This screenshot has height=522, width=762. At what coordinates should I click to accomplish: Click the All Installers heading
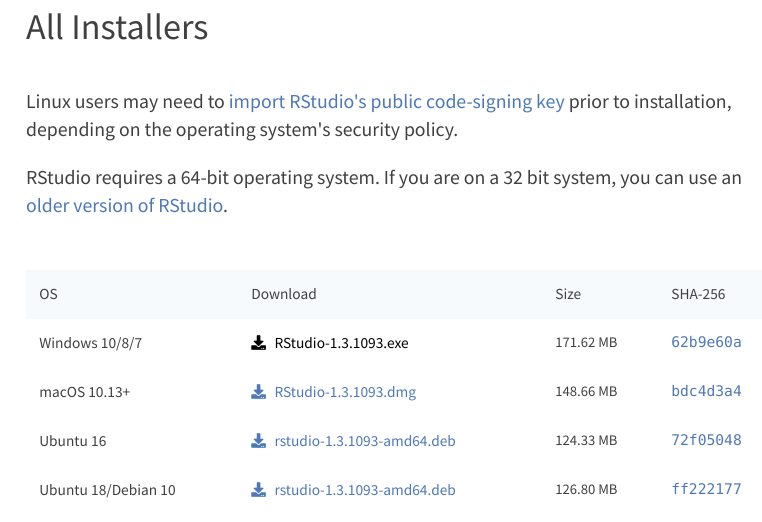(117, 27)
